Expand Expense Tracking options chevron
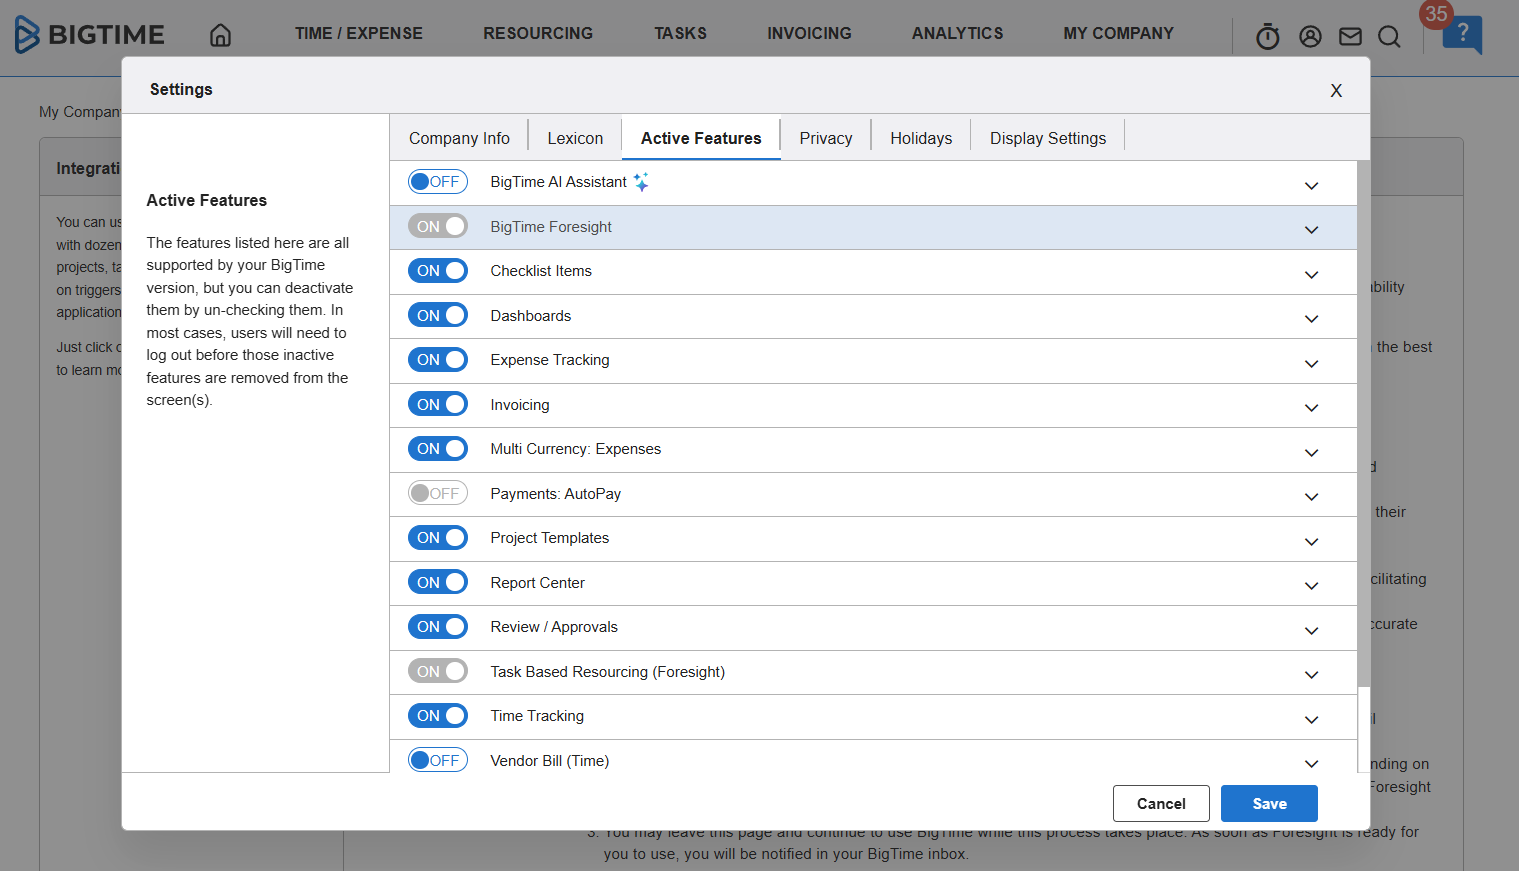This screenshot has width=1519, height=871. click(x=1311, y=364)
